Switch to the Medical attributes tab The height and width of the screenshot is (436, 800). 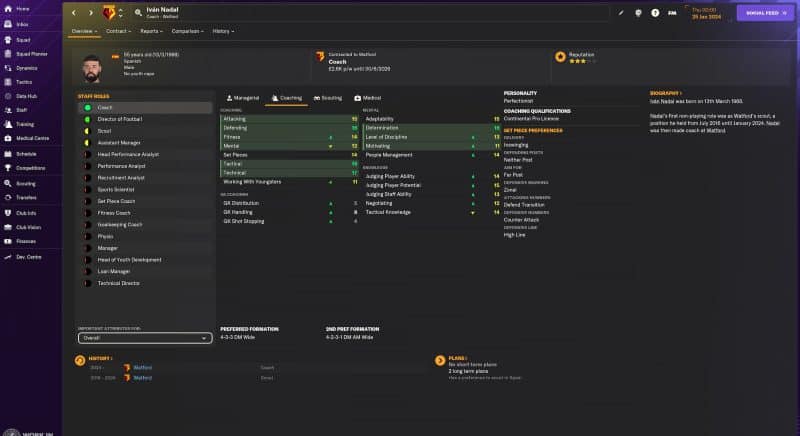coord(368,98)
